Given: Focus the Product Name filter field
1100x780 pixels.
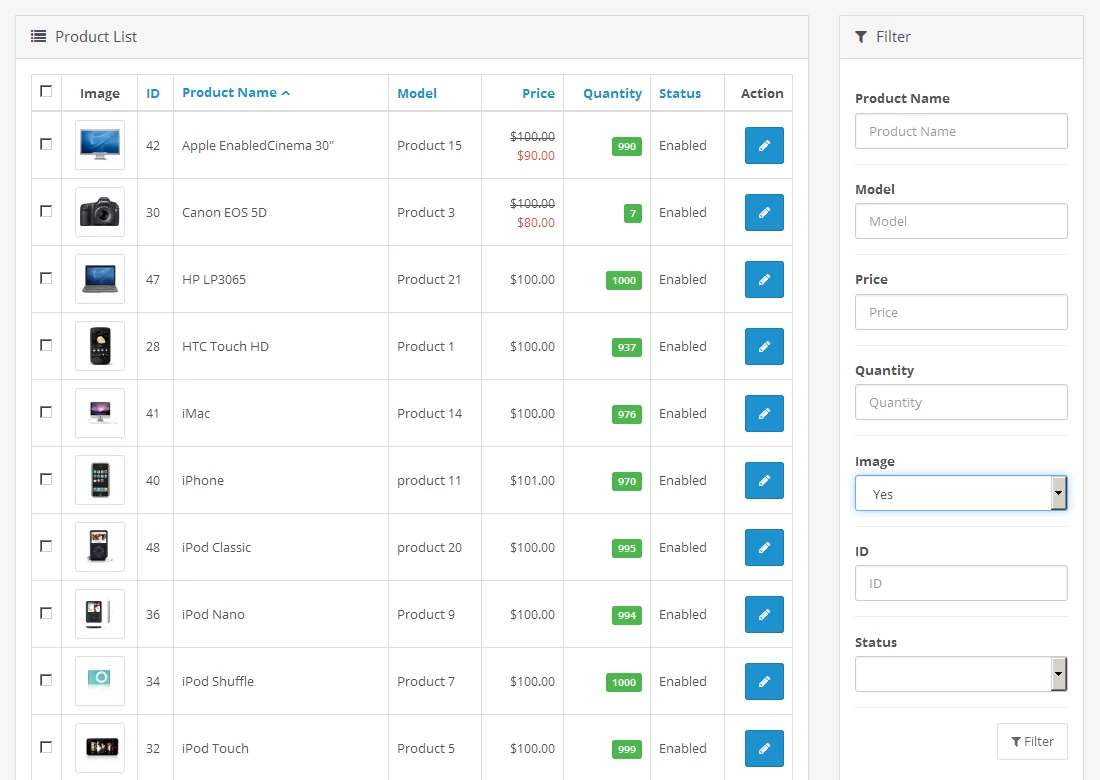Looking at the screenshot, I should (961, 131).
